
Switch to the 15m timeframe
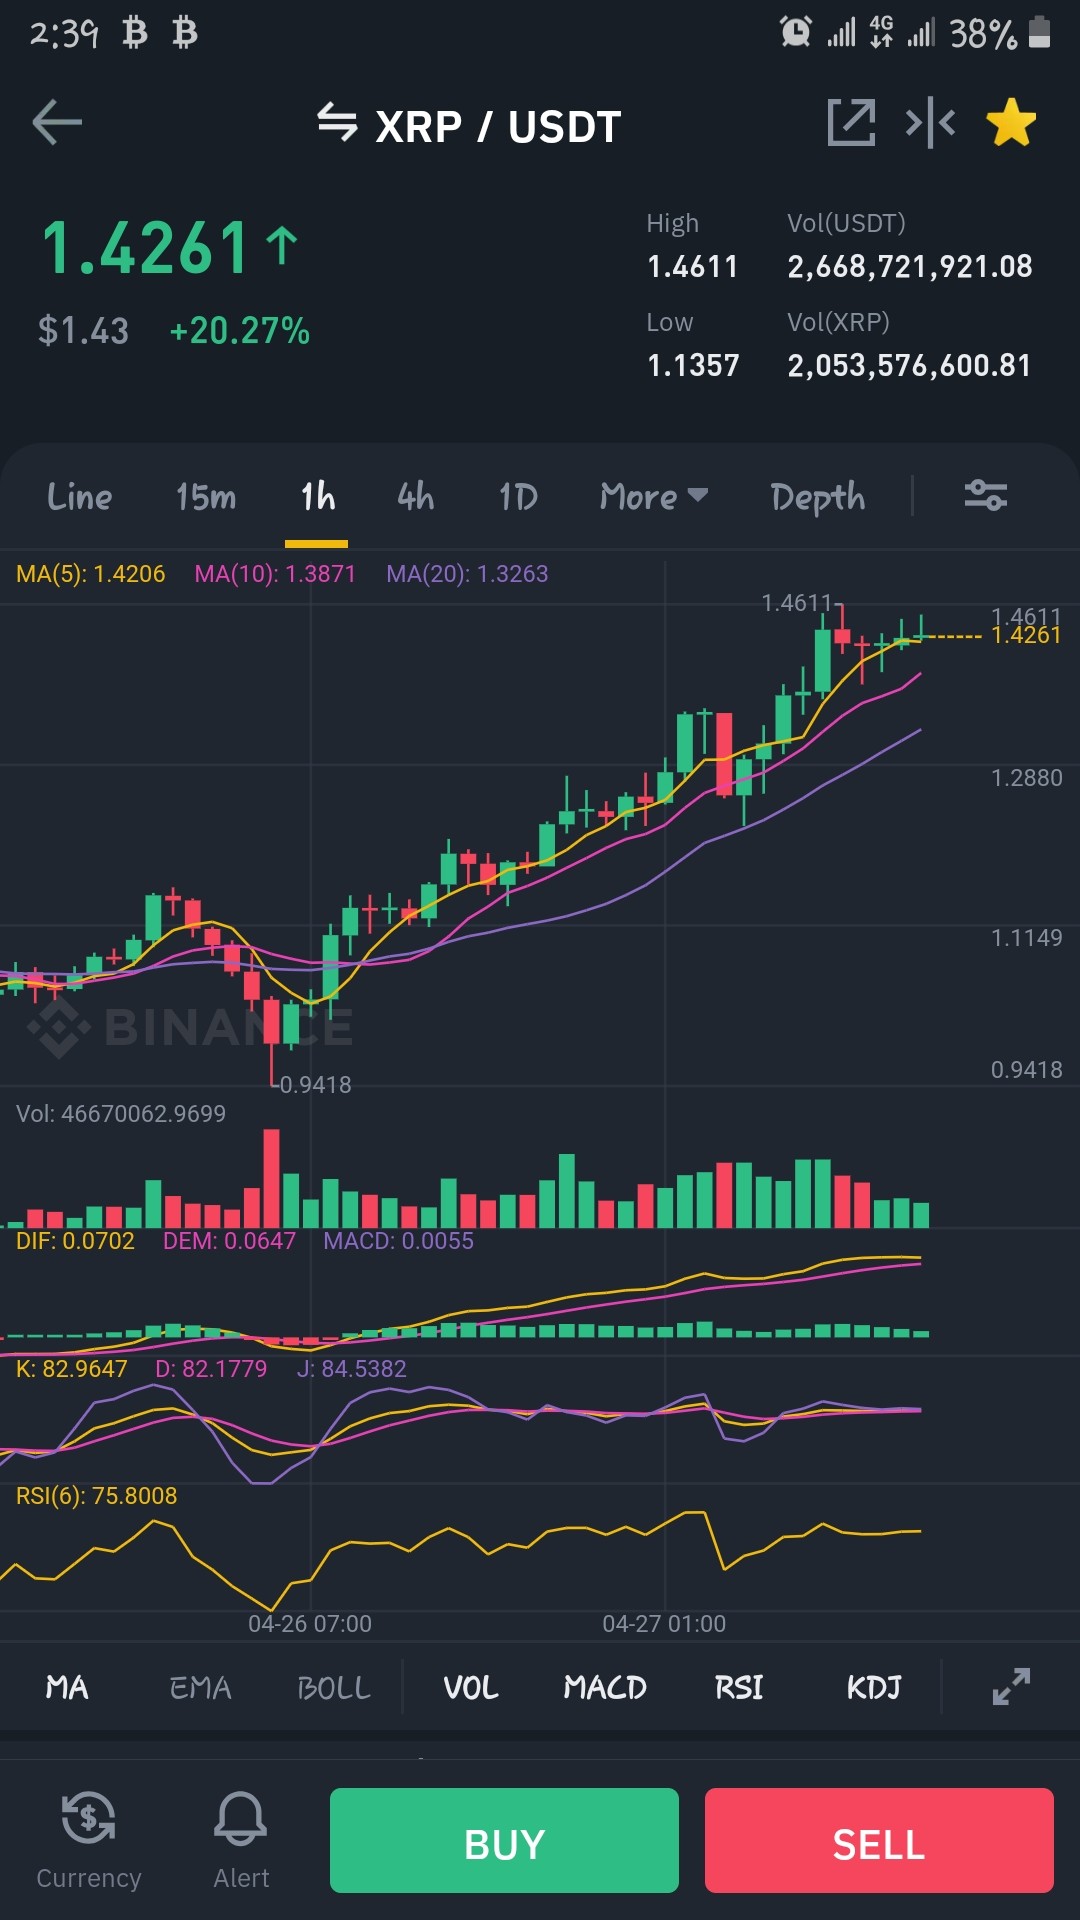(206, 496)
